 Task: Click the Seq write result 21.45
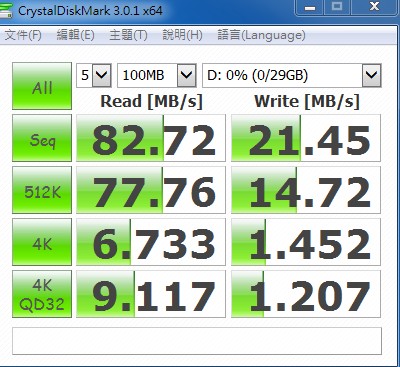(306, 138)
